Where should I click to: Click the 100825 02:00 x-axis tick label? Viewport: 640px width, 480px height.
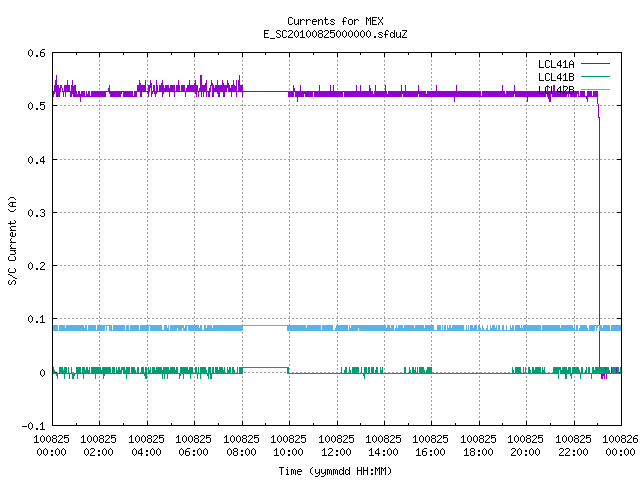coord(98,446)
